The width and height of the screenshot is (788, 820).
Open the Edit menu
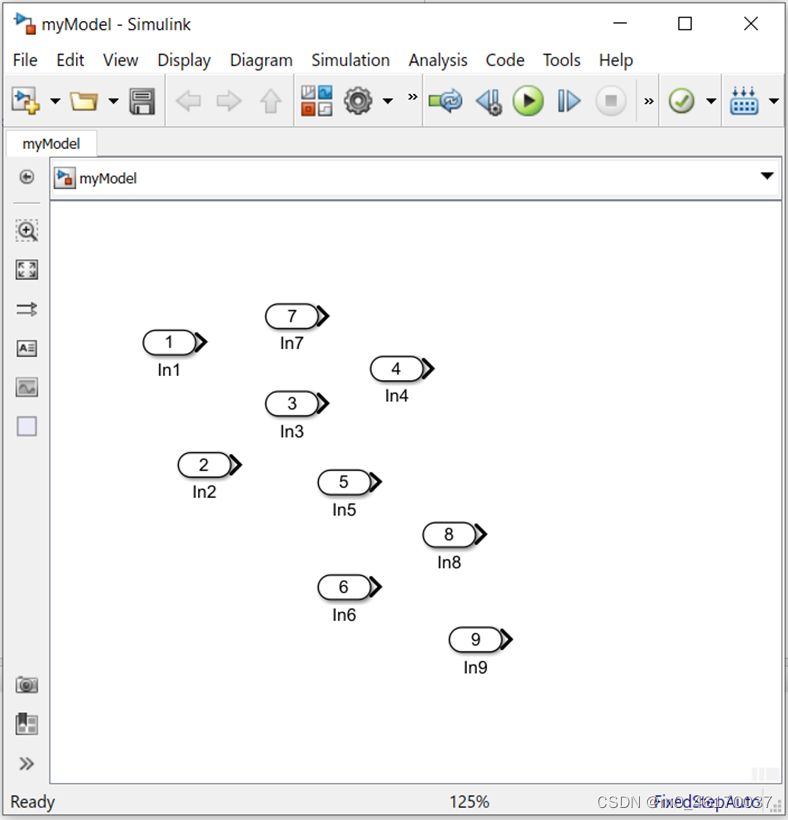coord(70,60)
